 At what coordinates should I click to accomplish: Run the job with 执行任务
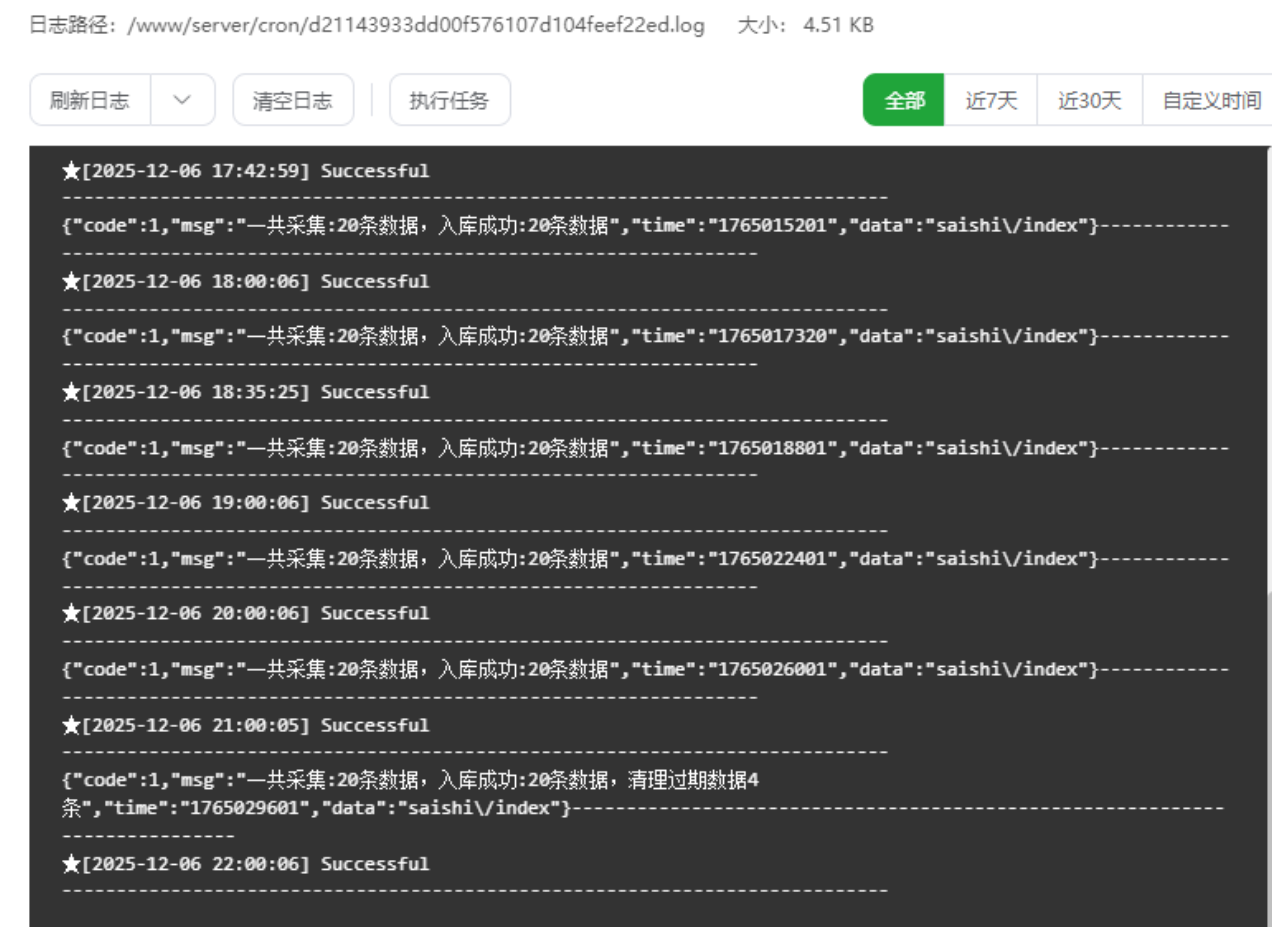click(x=449, y=100)
